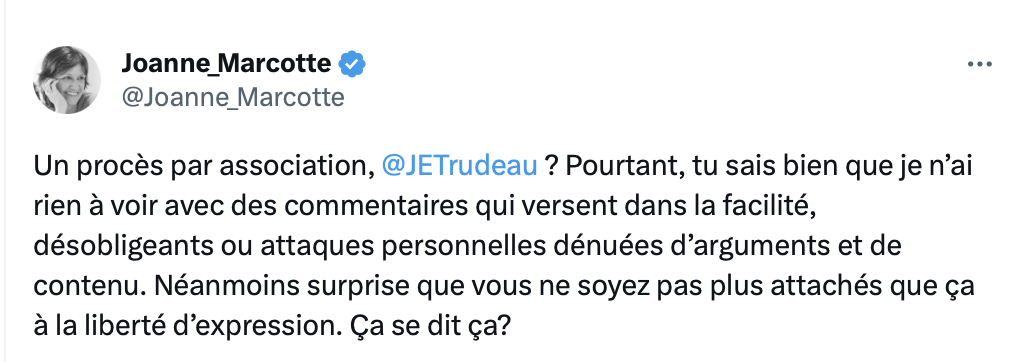This screenshot has height=362, width=1020.
Task: Click the bold Joanne_Marcotte display name
Action: pyautogui.click(x=226, y=63)
